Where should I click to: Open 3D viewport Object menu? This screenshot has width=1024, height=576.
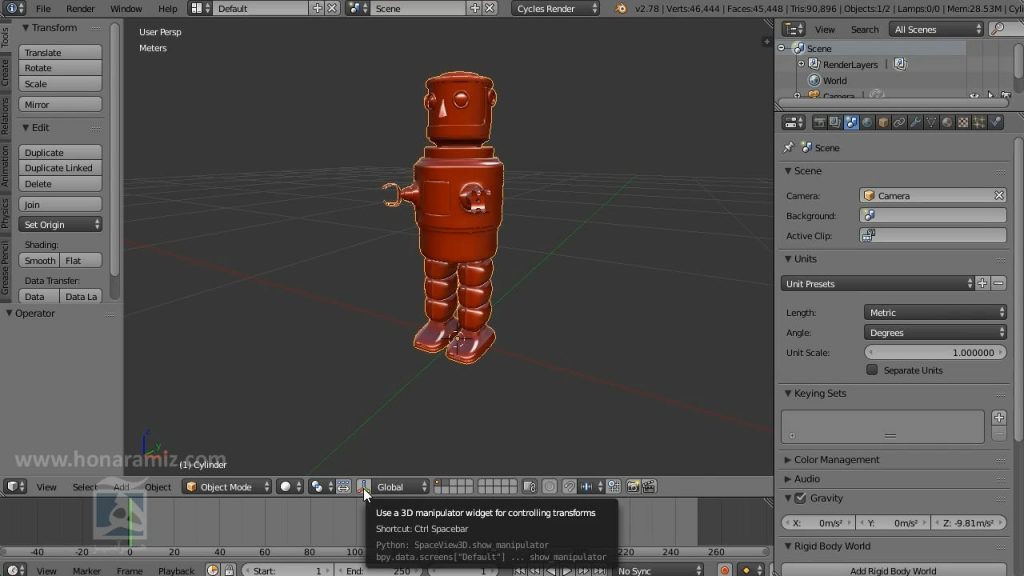click(x=157, y=487)
